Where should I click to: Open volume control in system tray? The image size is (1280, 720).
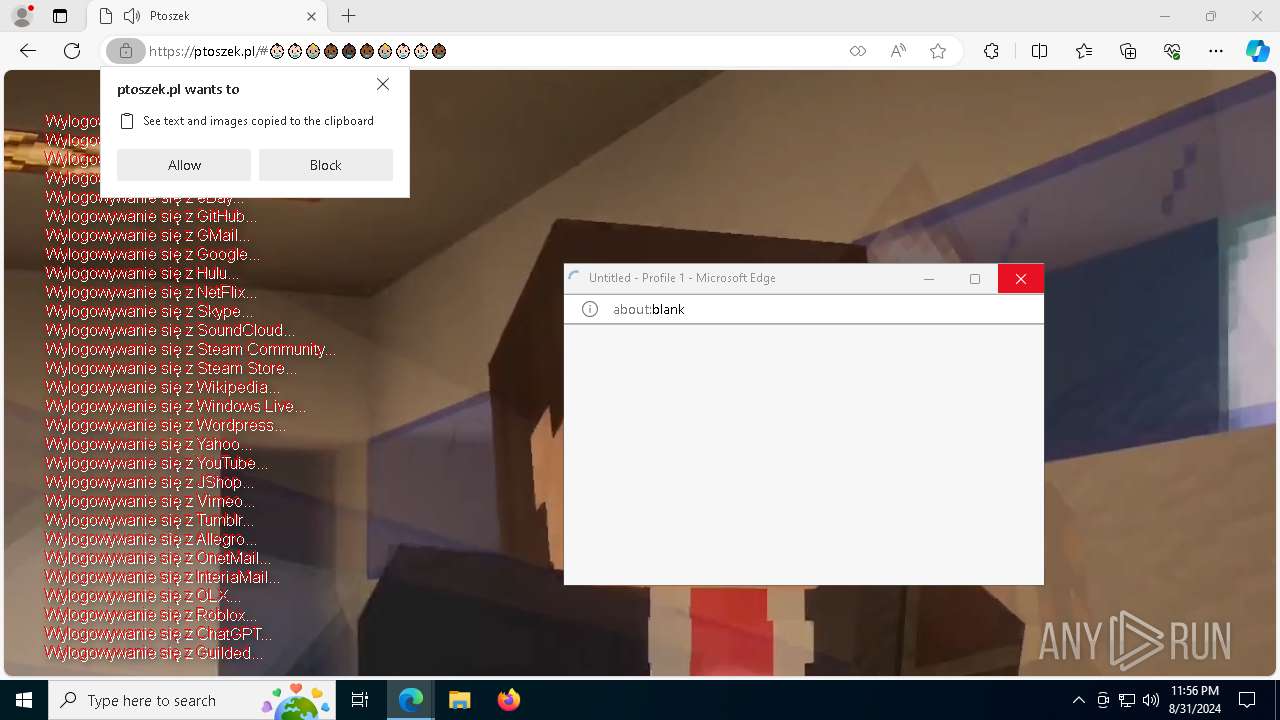coord(1150,700)
